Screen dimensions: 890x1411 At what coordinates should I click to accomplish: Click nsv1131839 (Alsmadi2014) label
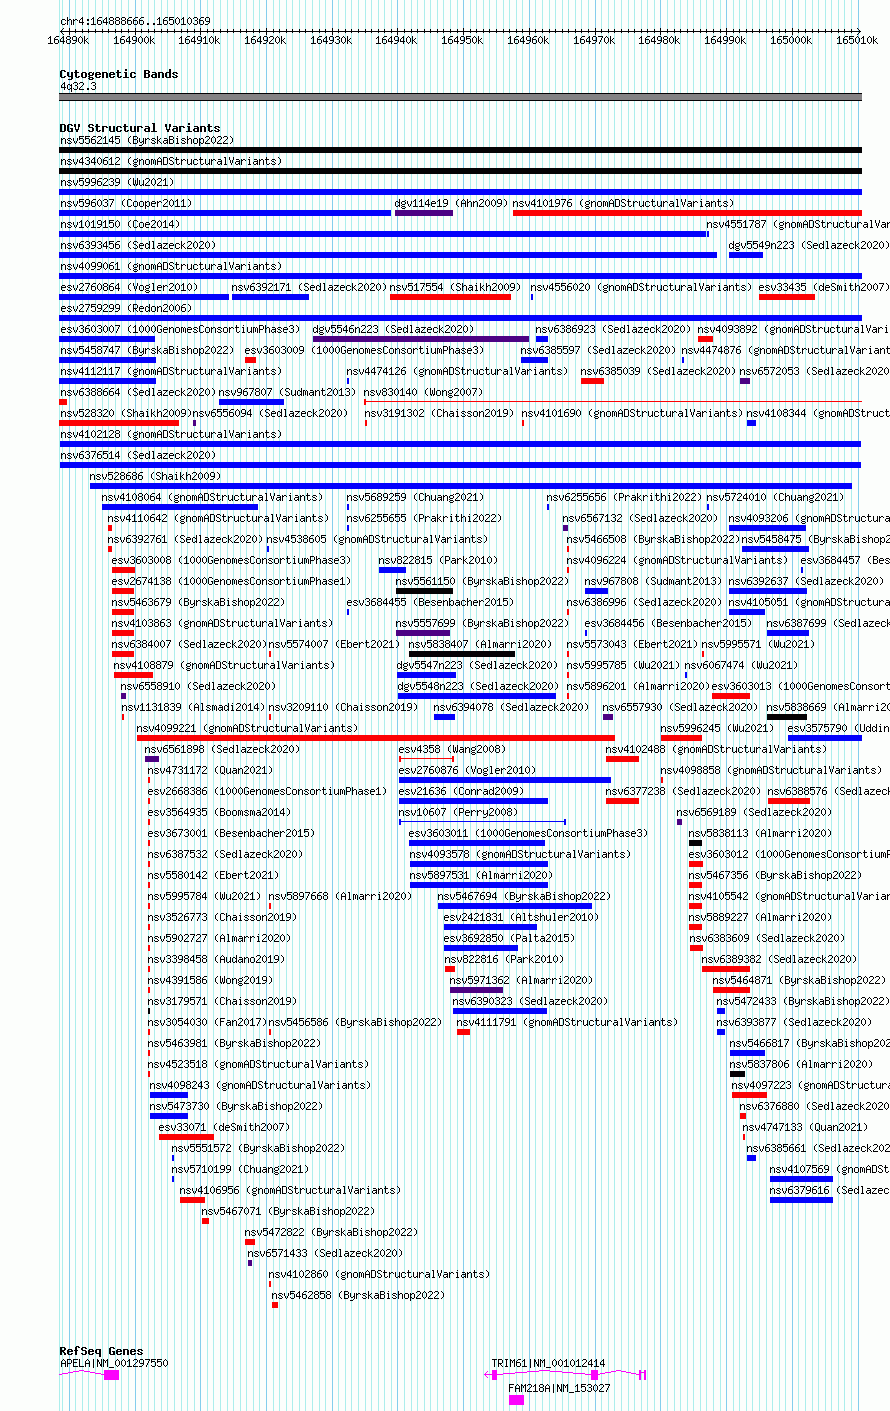pos(193,707)
